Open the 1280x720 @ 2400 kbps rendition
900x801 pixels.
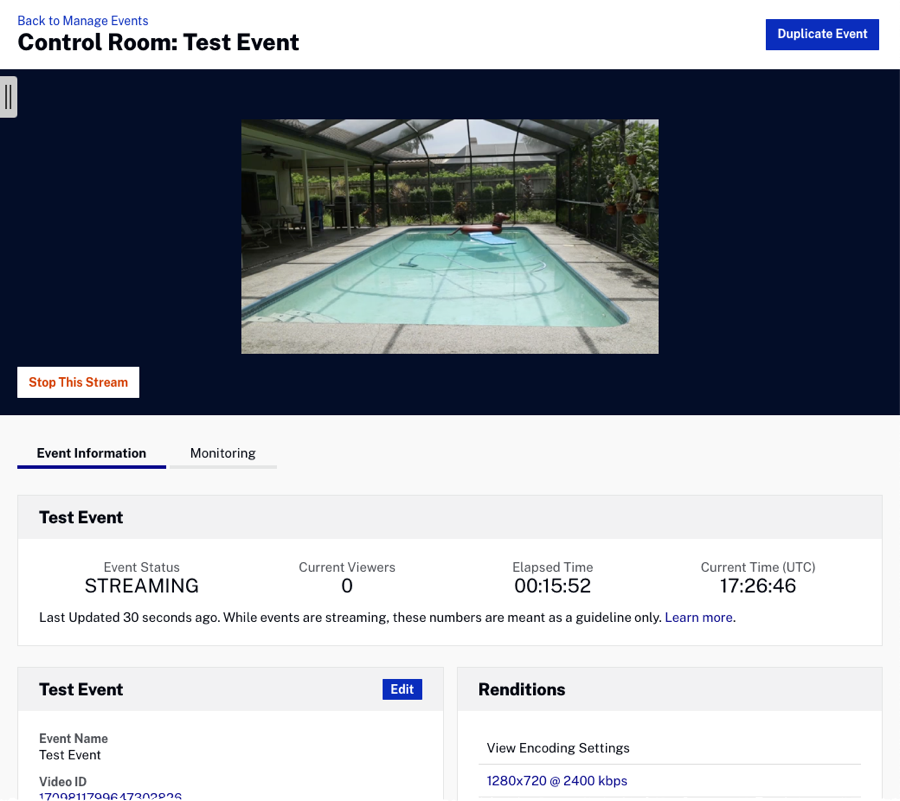pos(557,781)
